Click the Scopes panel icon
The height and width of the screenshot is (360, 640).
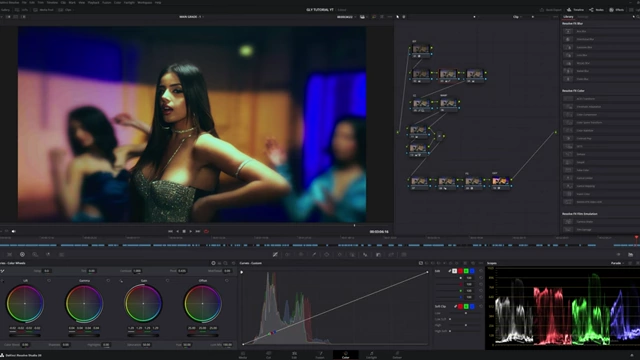pos(631,254)
